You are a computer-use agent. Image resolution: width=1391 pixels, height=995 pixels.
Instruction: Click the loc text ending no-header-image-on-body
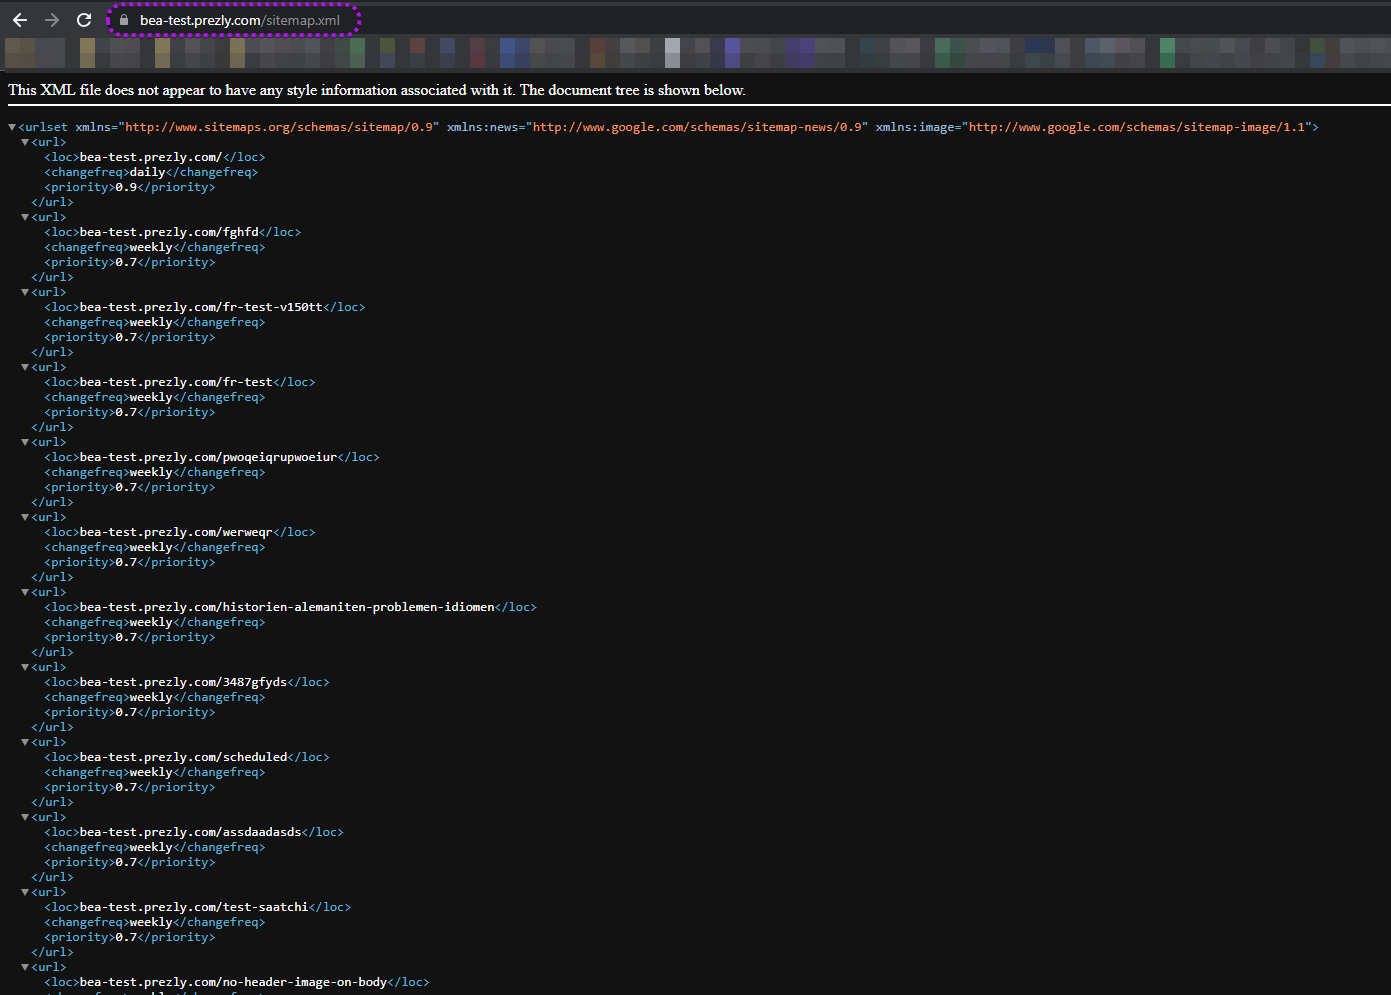tap(233, 982)
